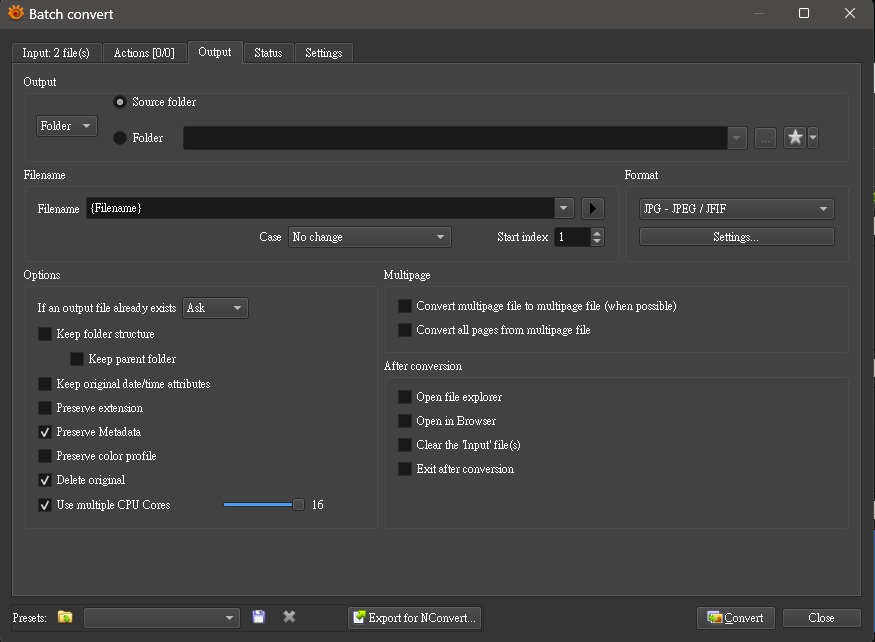Check Open file explorer after conversion
The height and width of the screenshot is (642, 875).
(x=405, y=397)
